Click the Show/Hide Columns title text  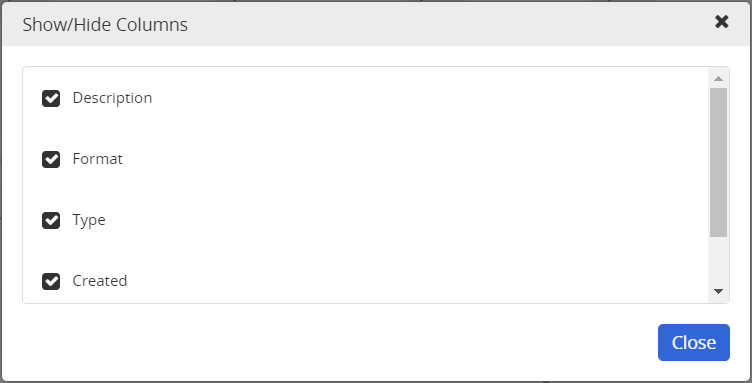pos(105,24)
